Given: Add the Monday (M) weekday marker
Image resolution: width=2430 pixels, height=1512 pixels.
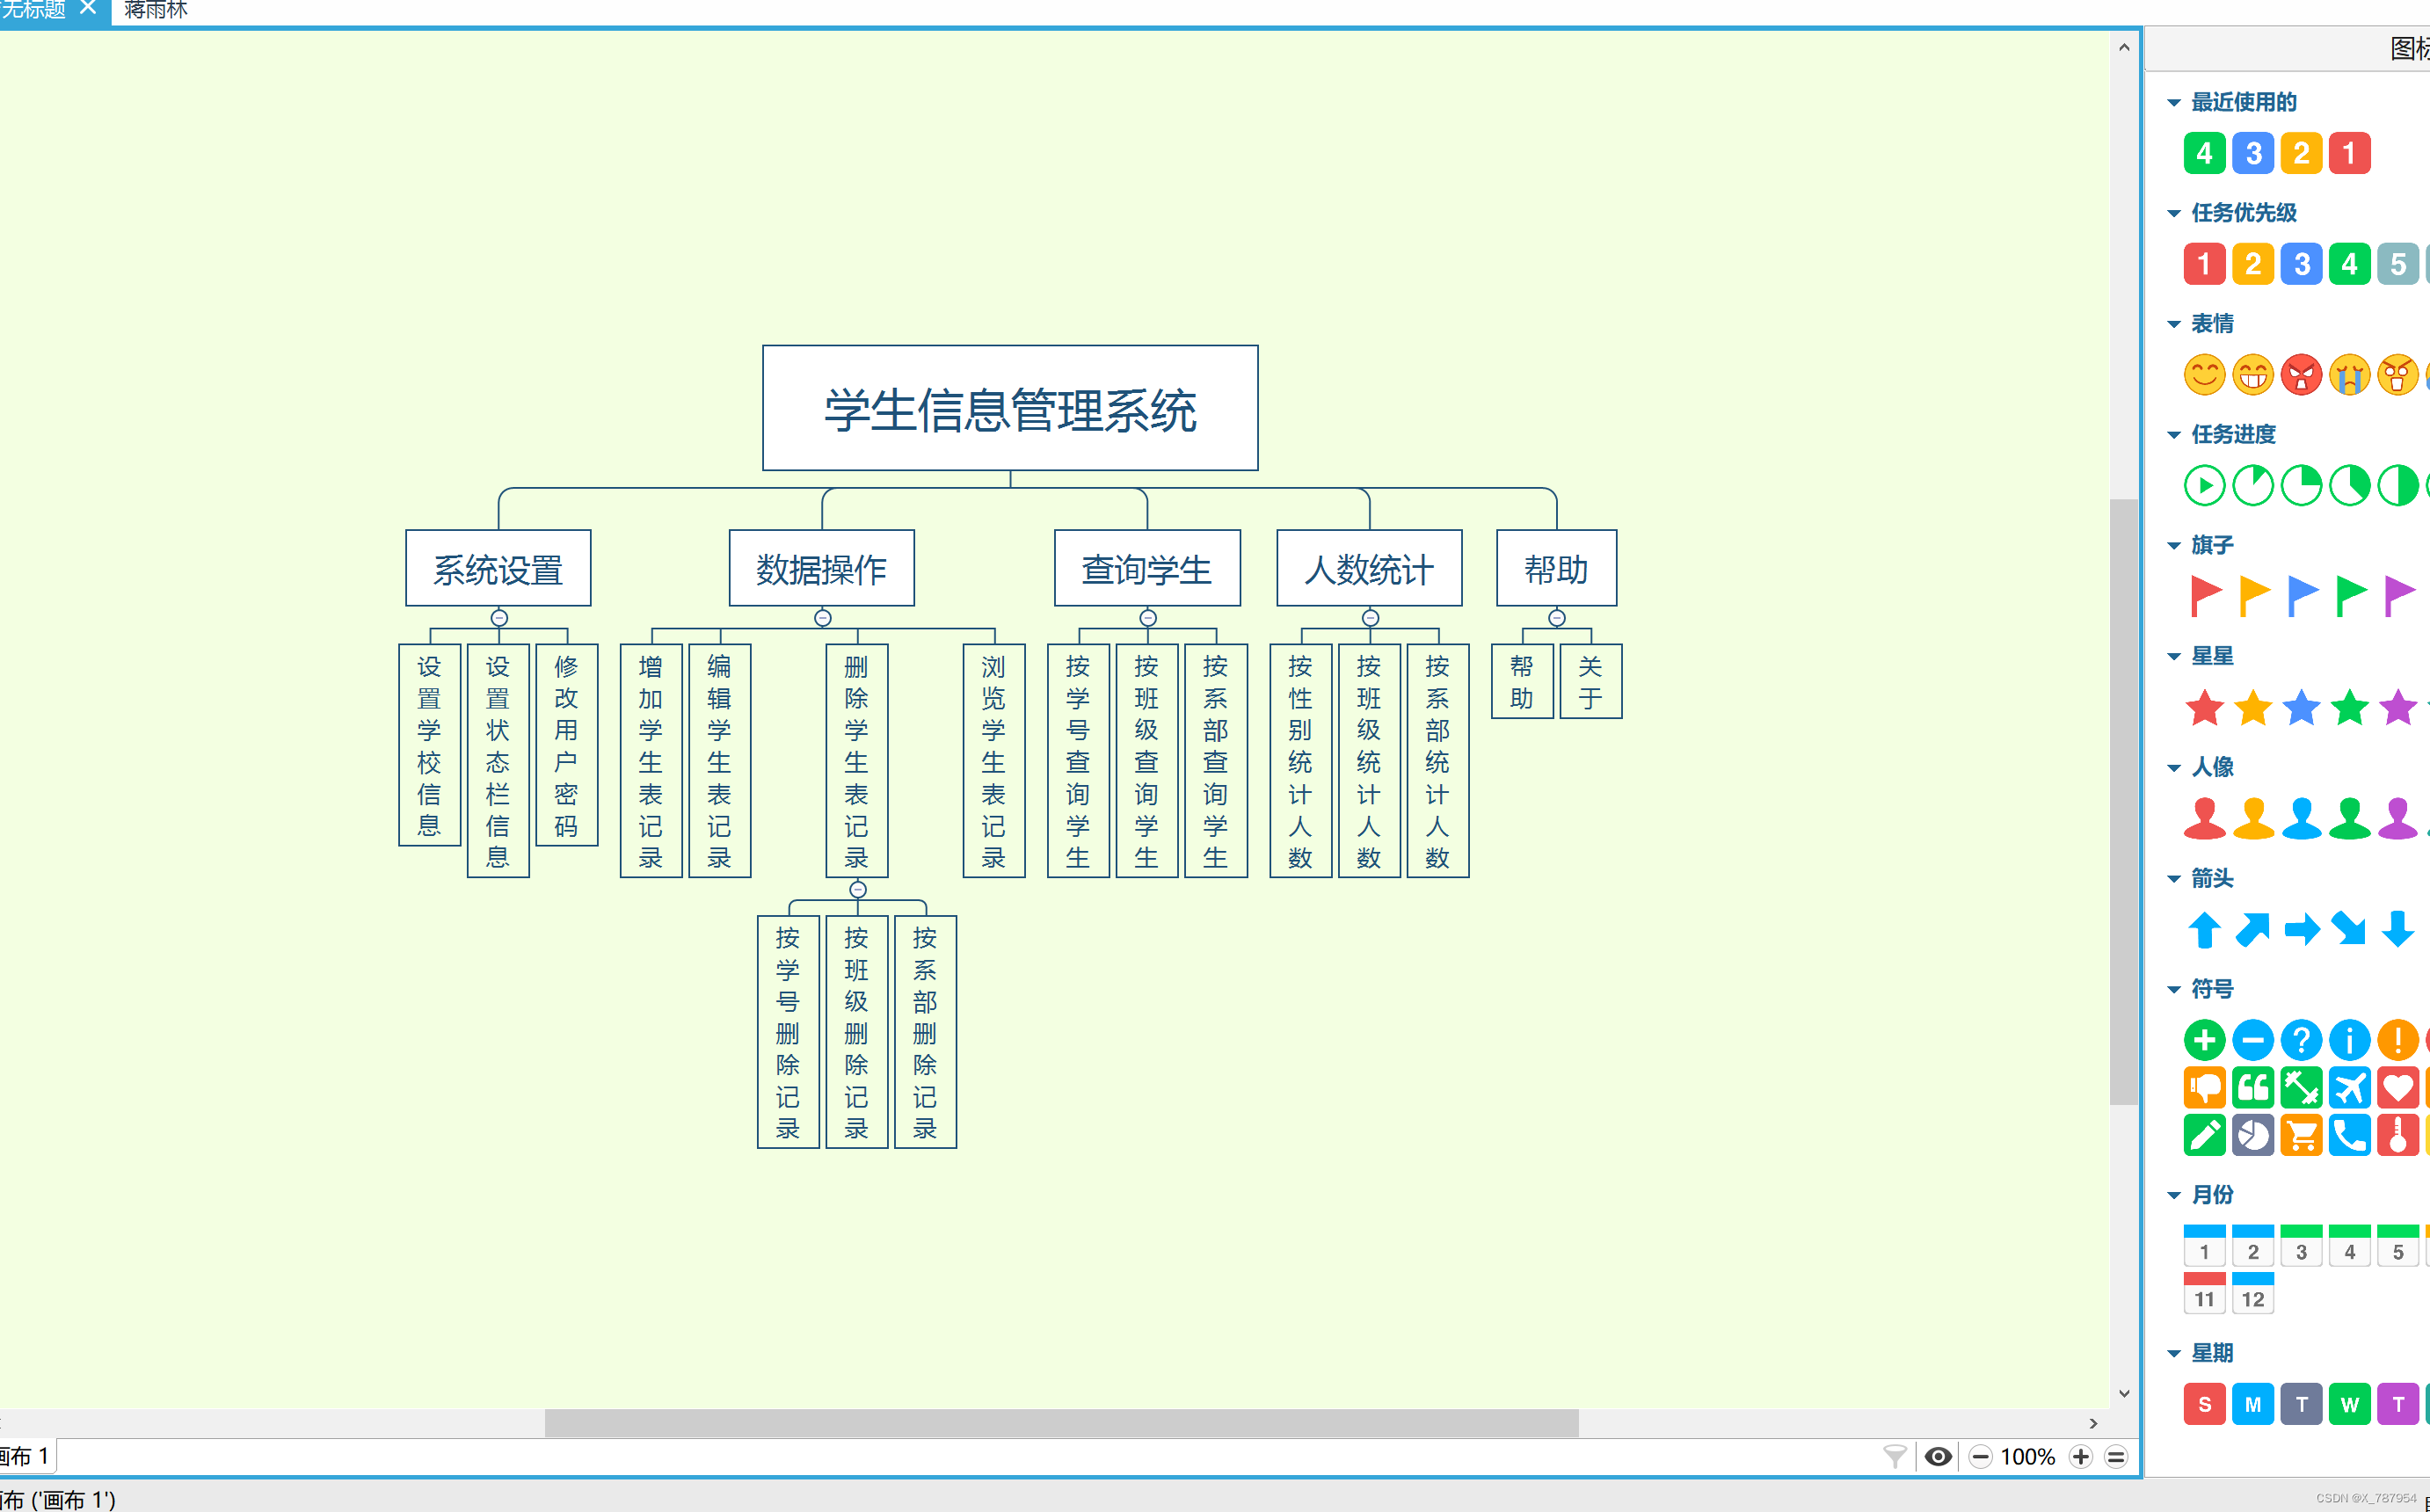Looking at the screenshot, I should [x=2252, y=1404].
